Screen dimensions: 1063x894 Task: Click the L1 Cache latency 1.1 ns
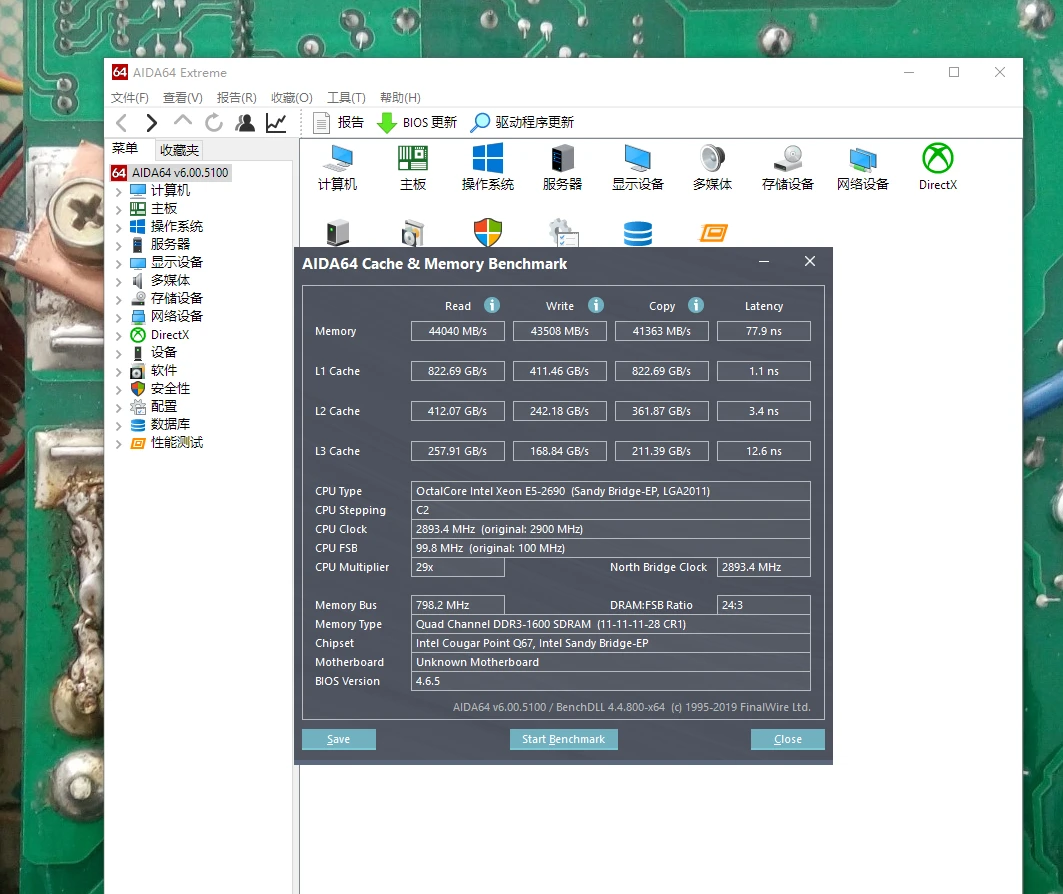pos(763,371)
